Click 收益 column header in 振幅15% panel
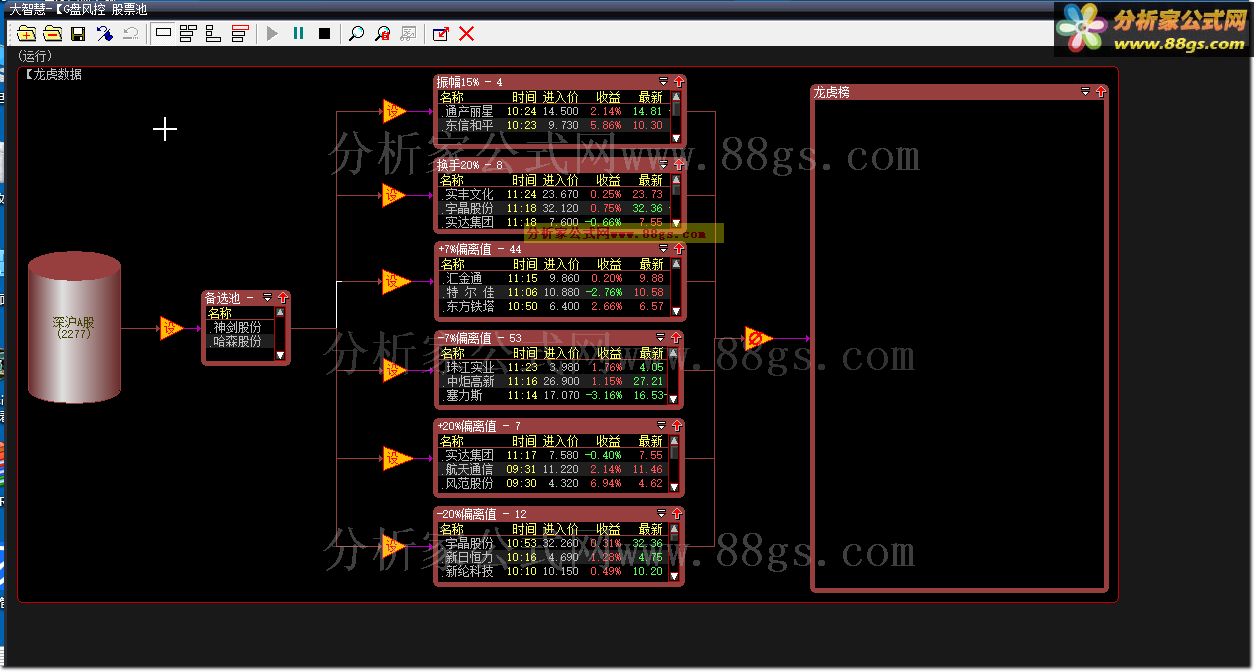This screenshot has height=672, width=1256. click(608, 97)
